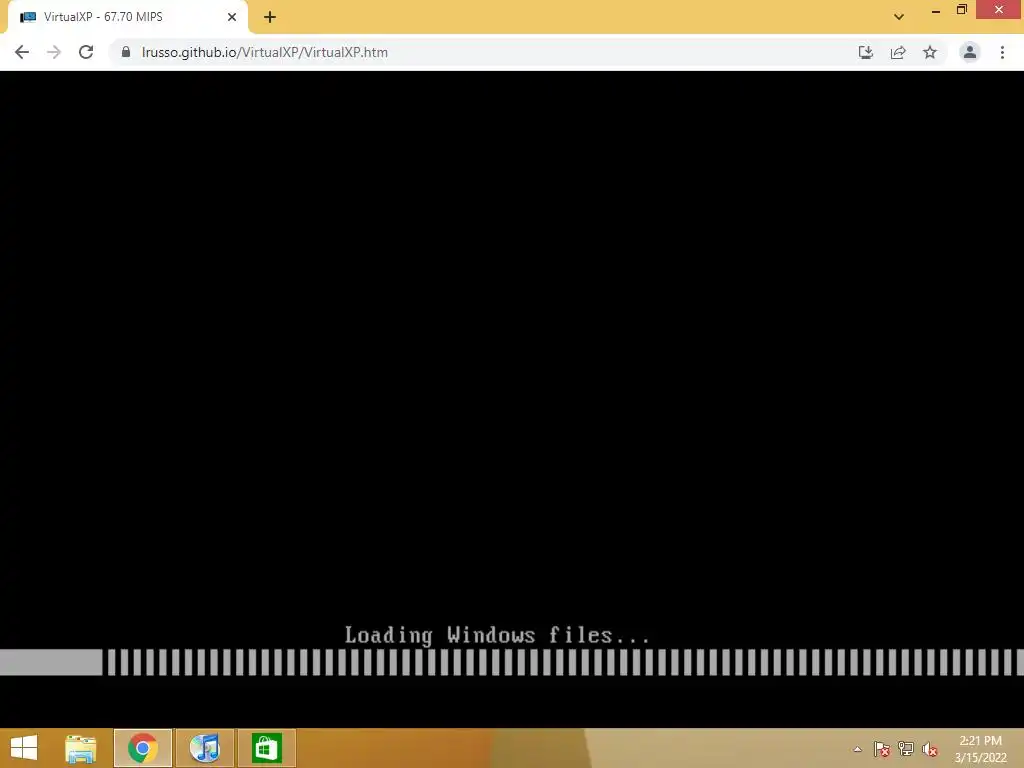Click the address bar URL
1024x768 pixels.
[x=264, y=52]
